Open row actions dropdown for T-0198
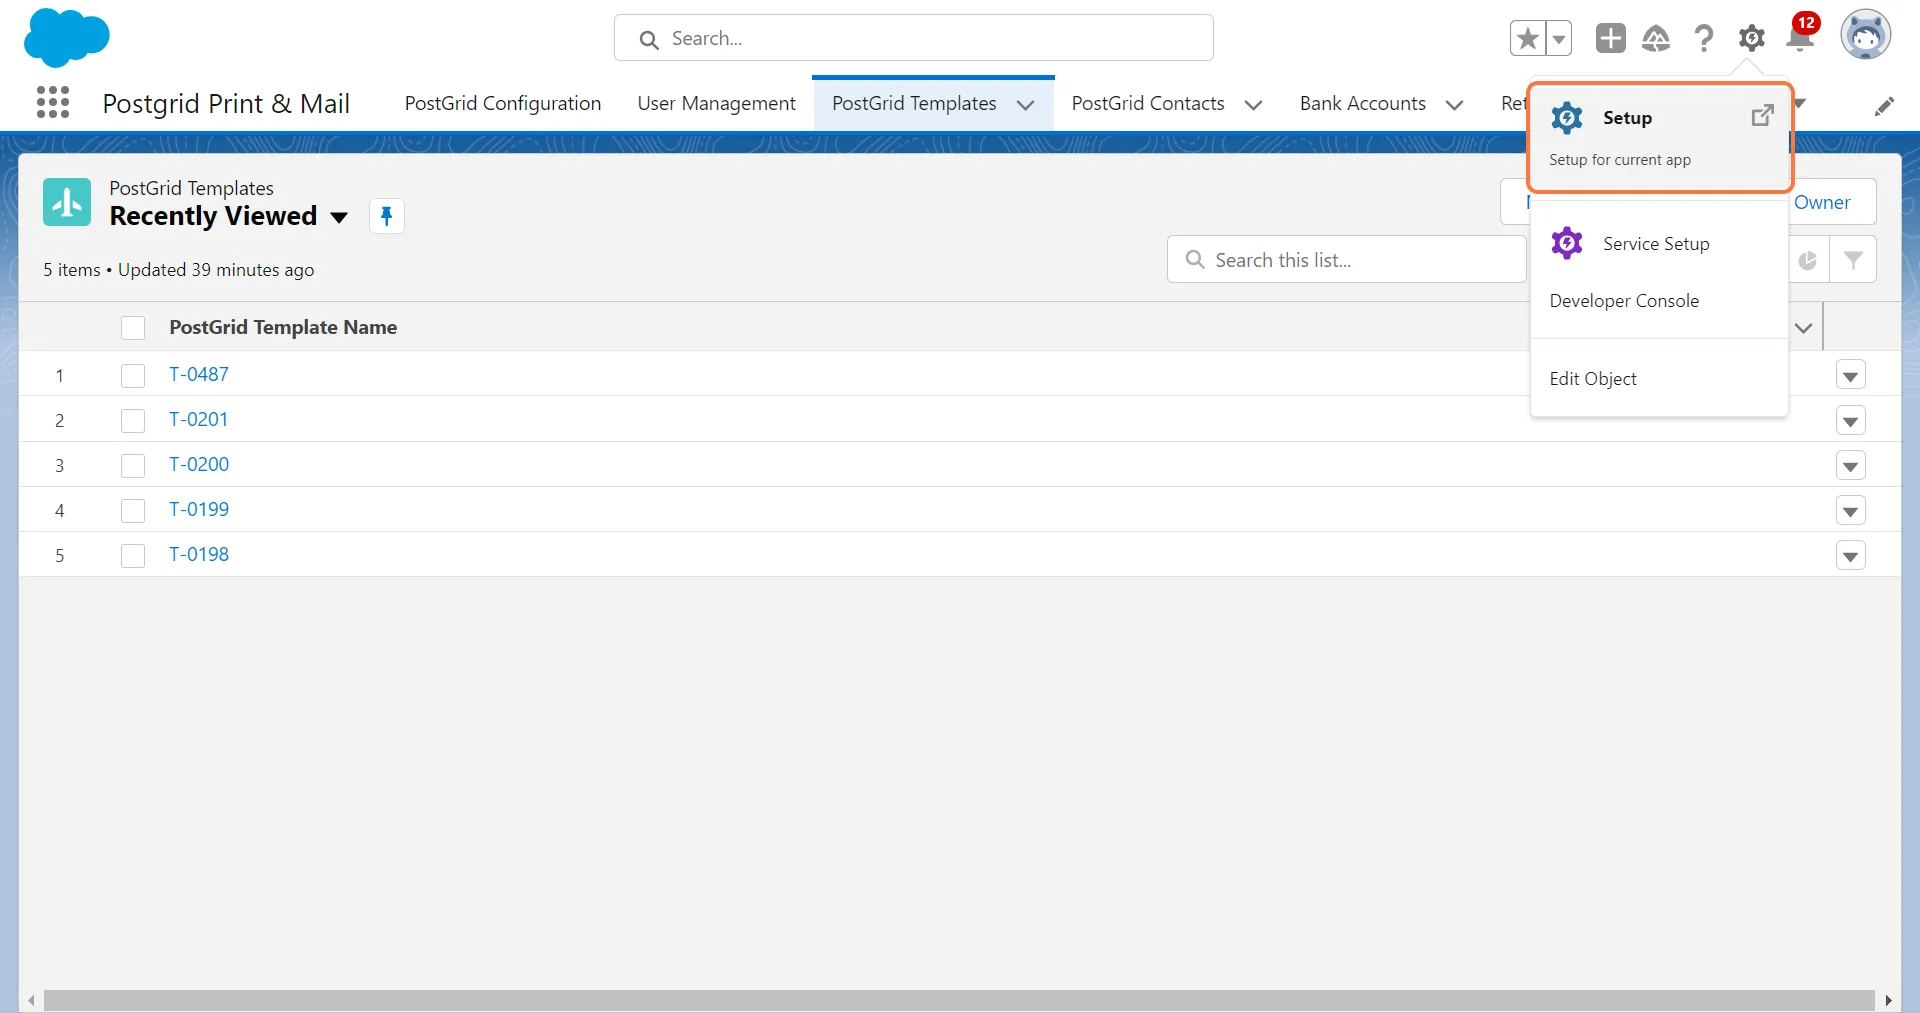1920x1013 pixels. (1850, 556)
